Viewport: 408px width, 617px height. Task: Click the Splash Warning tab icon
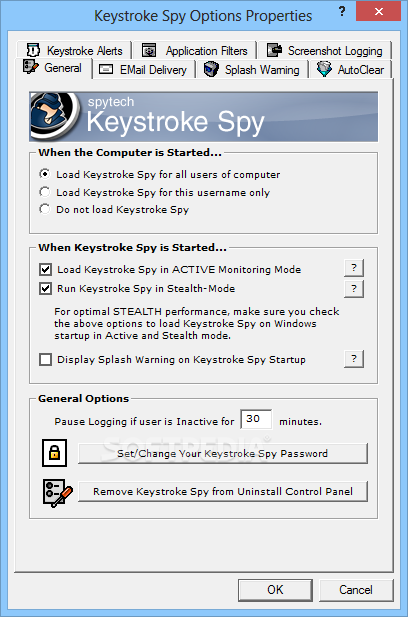[211, 69]
